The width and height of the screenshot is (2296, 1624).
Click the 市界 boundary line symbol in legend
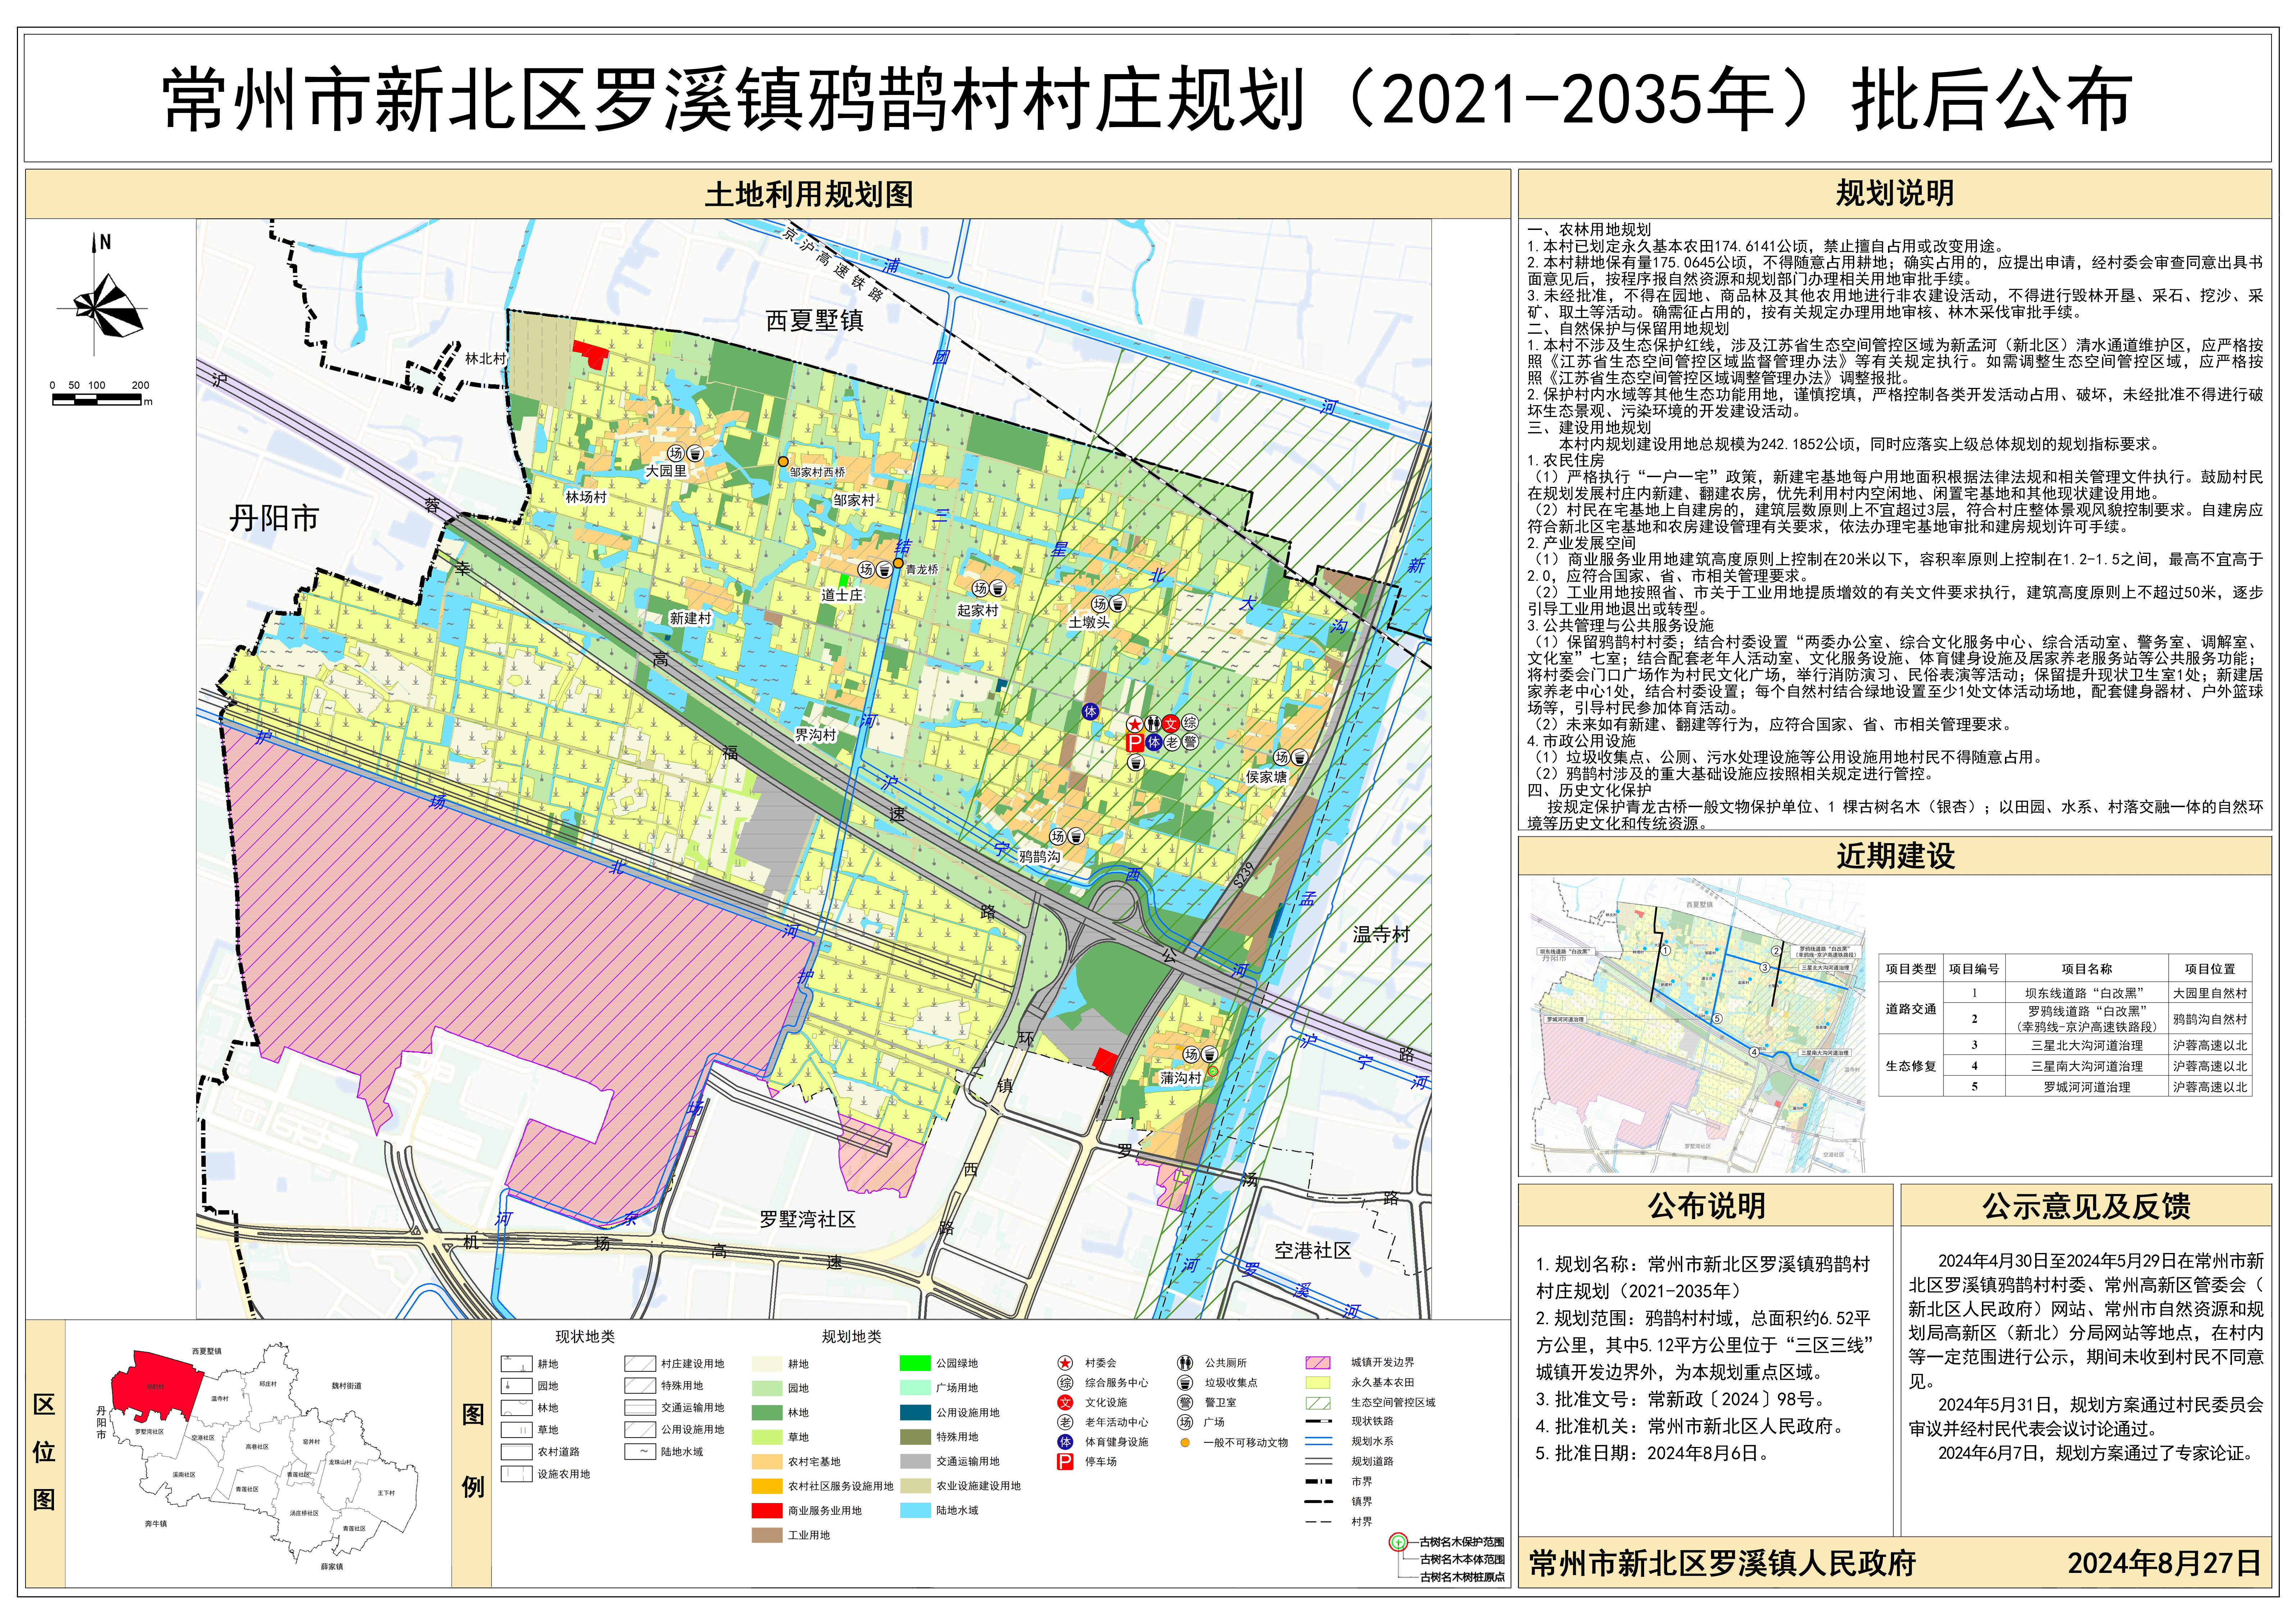point(1318,1482)
